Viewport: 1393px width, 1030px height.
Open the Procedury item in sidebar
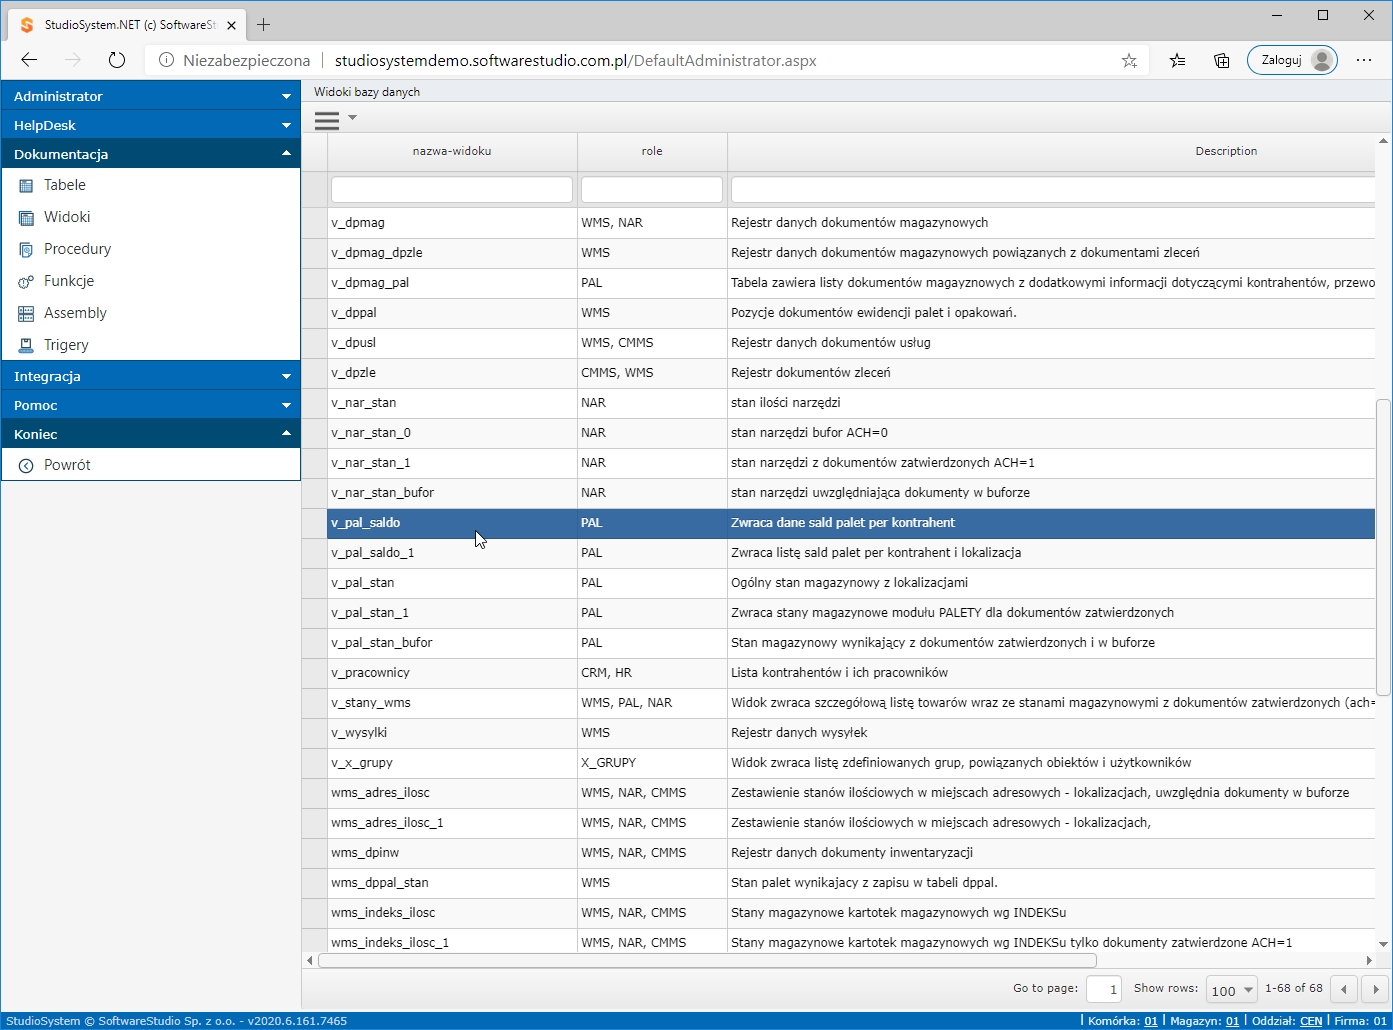tap(77, 249)
